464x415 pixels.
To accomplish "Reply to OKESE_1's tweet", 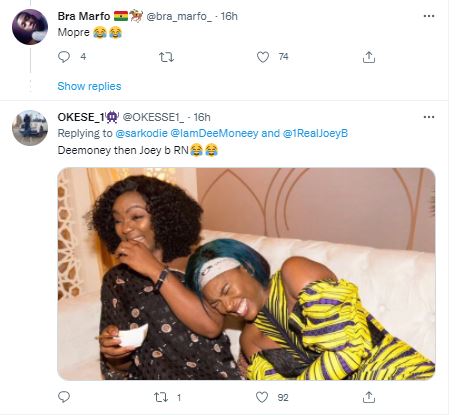I will pyautogui.click(x=64, y=397).
